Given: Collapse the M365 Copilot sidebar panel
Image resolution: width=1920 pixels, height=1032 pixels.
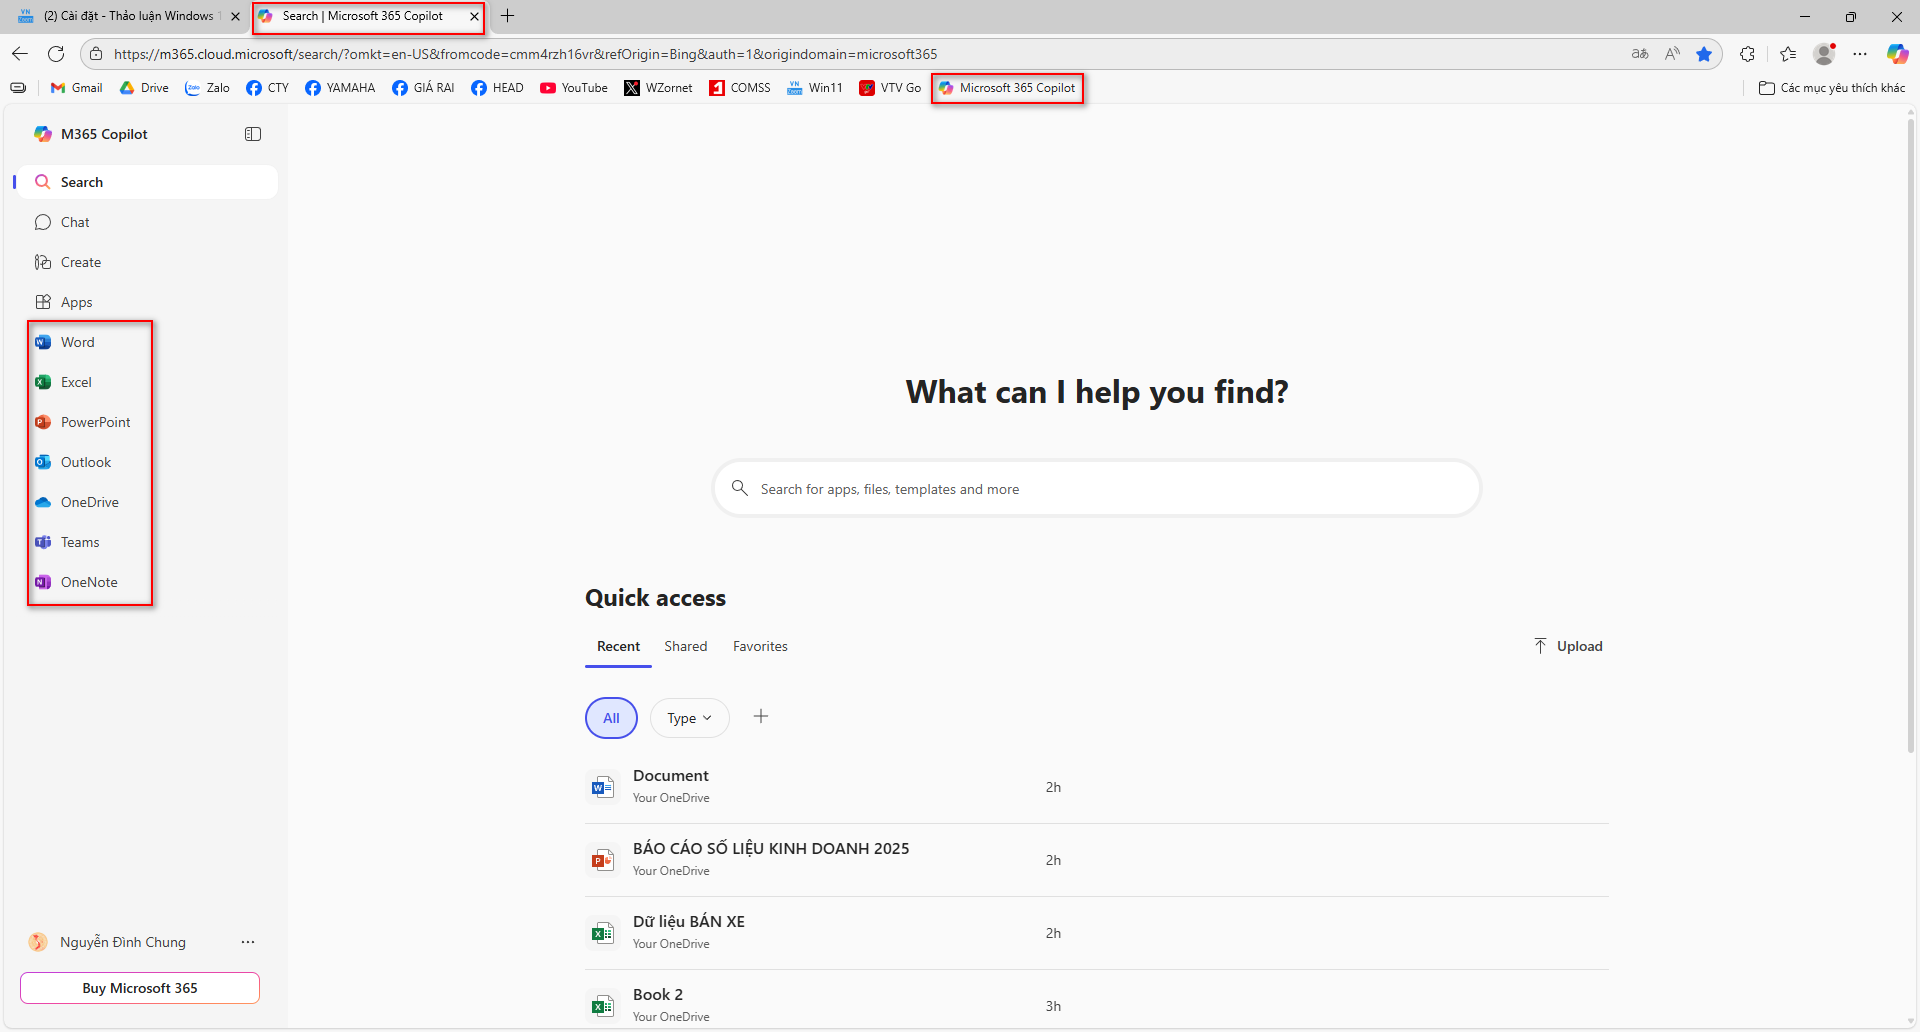Looking at the screenshot, I should [253, 134].
